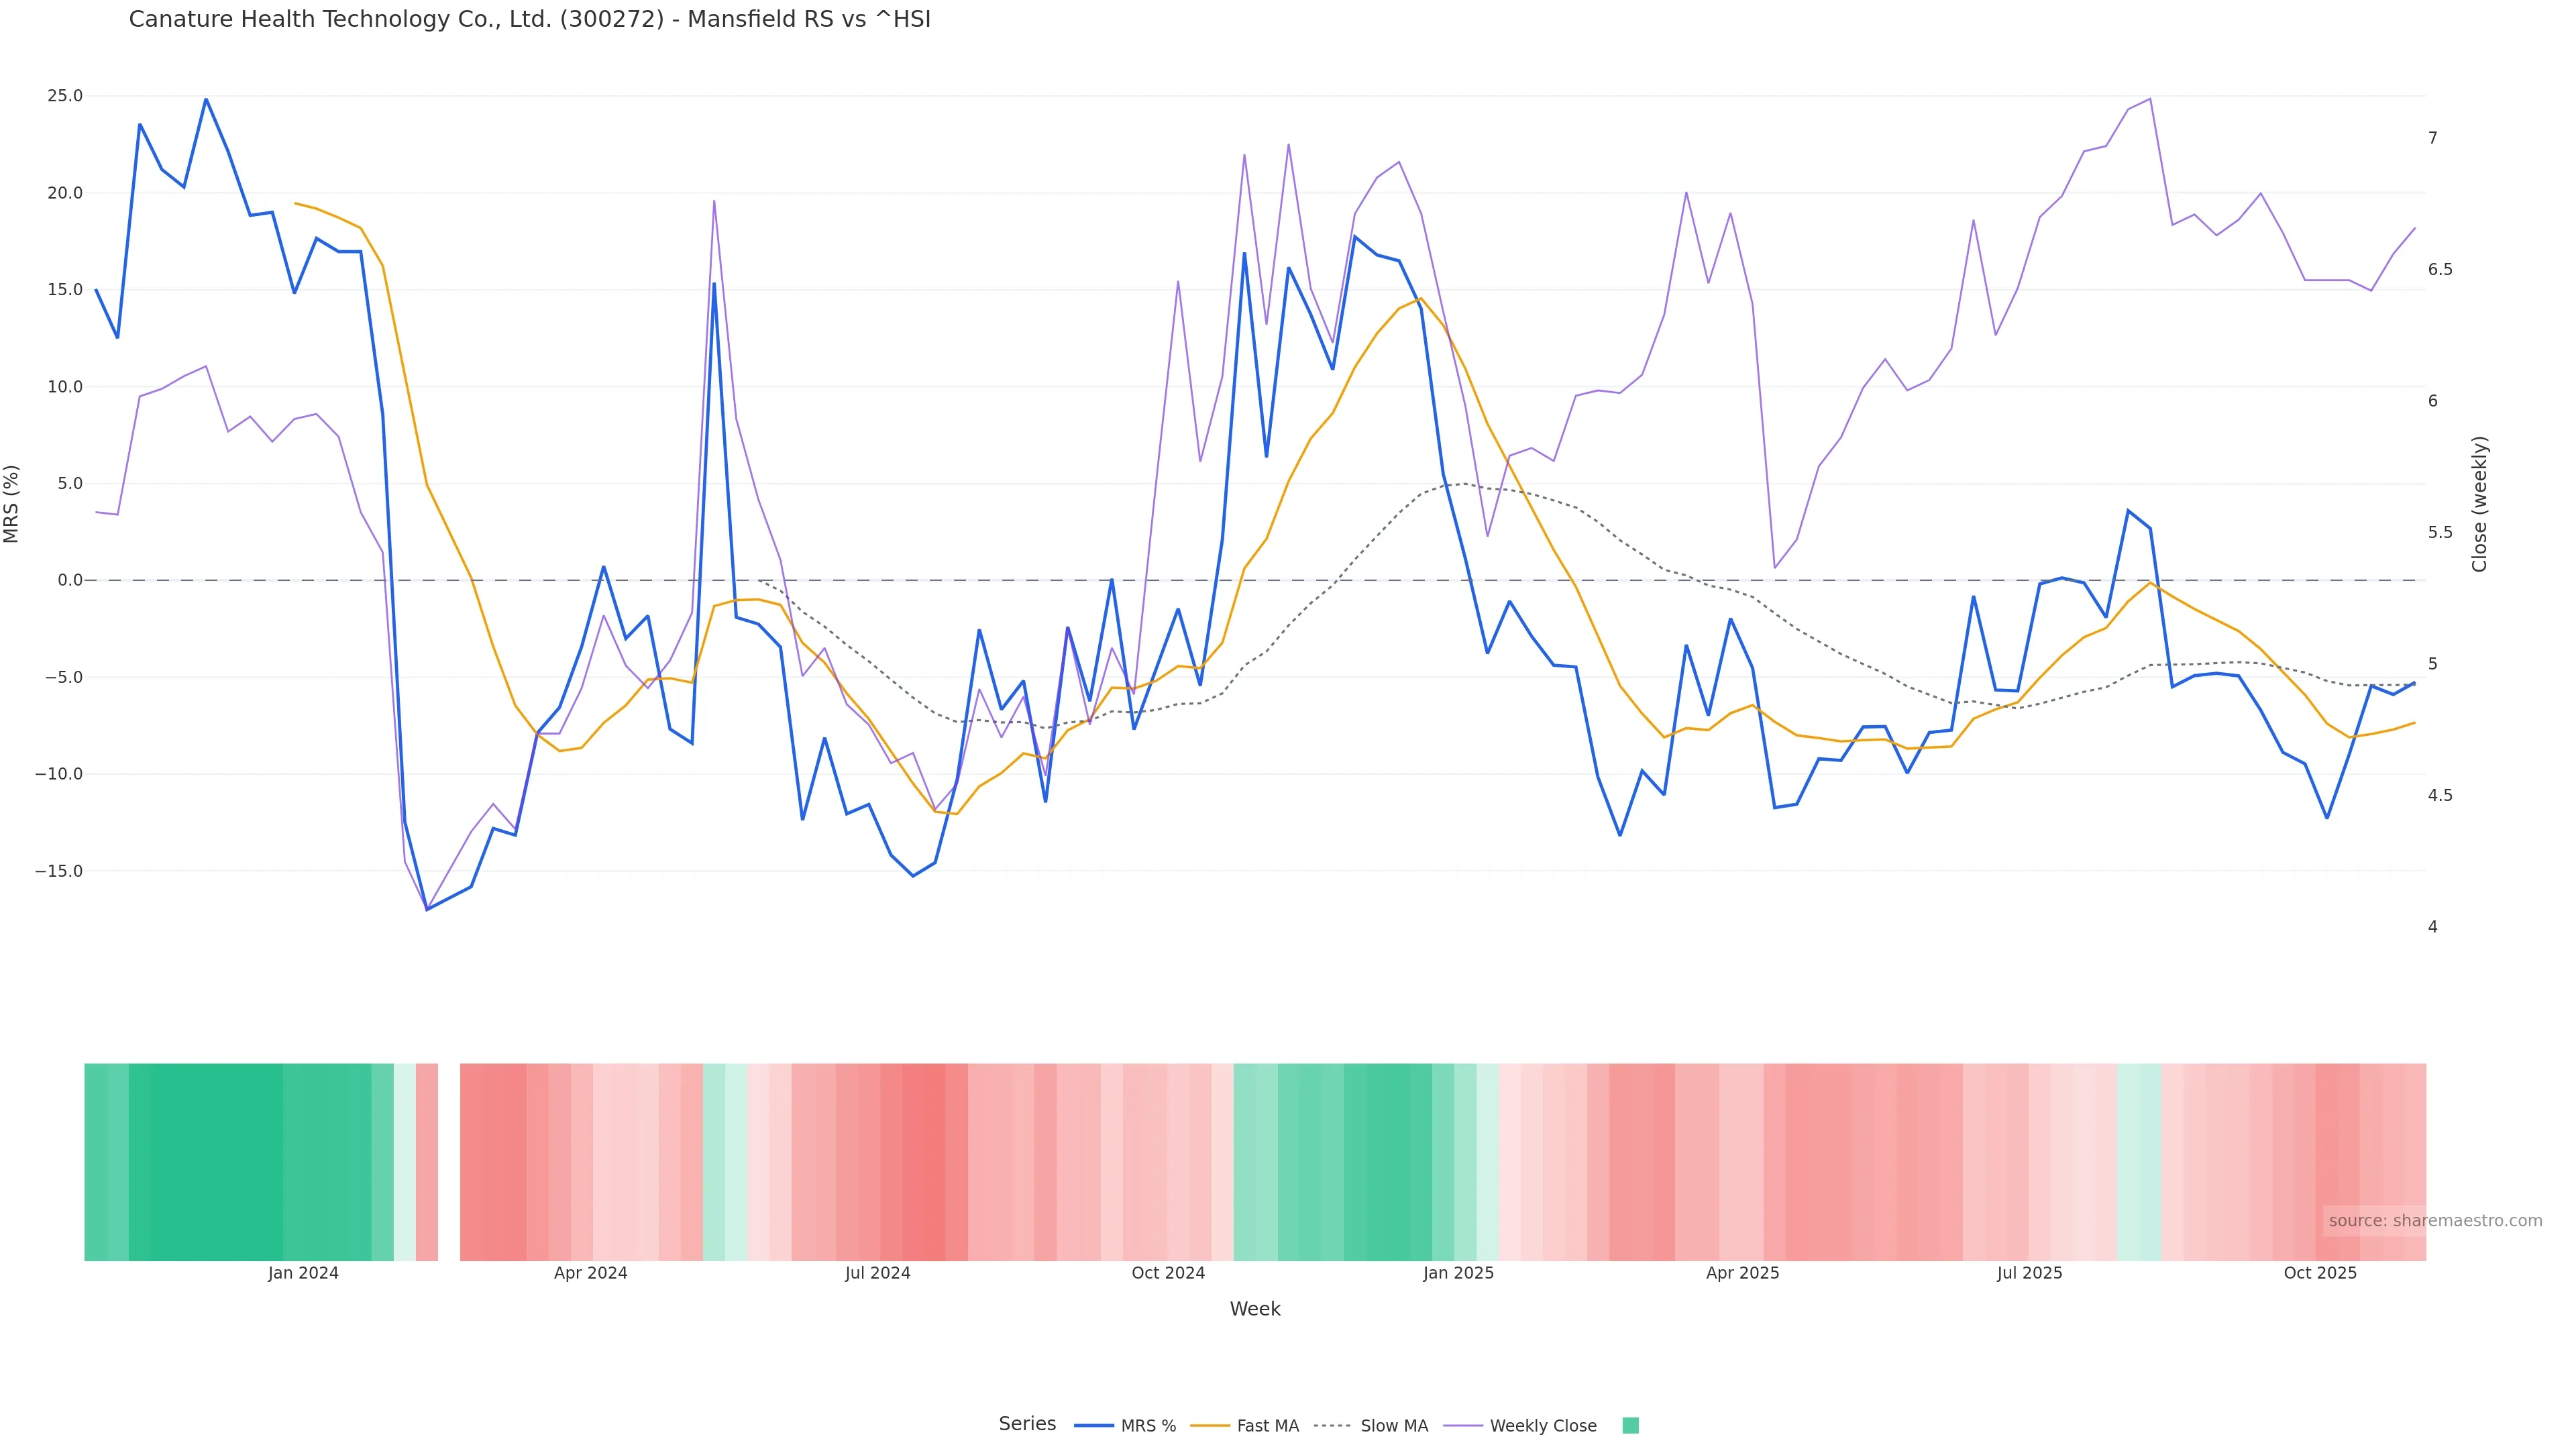Click the 'MRS (%)' y-axis title

click(12, 504)
